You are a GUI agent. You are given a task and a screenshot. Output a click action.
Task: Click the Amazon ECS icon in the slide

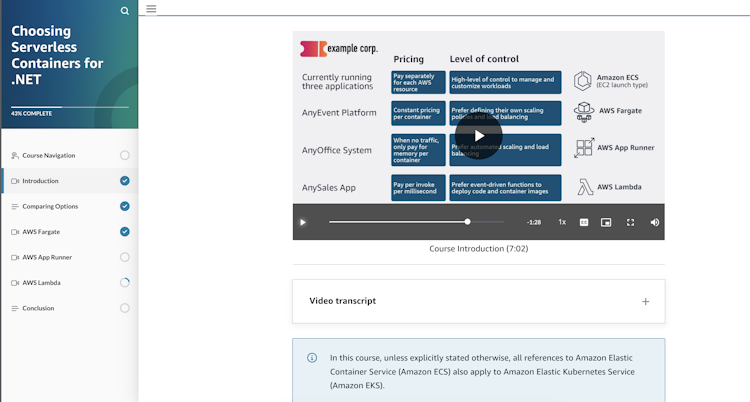pyautogui.click(x=583, y=81)
